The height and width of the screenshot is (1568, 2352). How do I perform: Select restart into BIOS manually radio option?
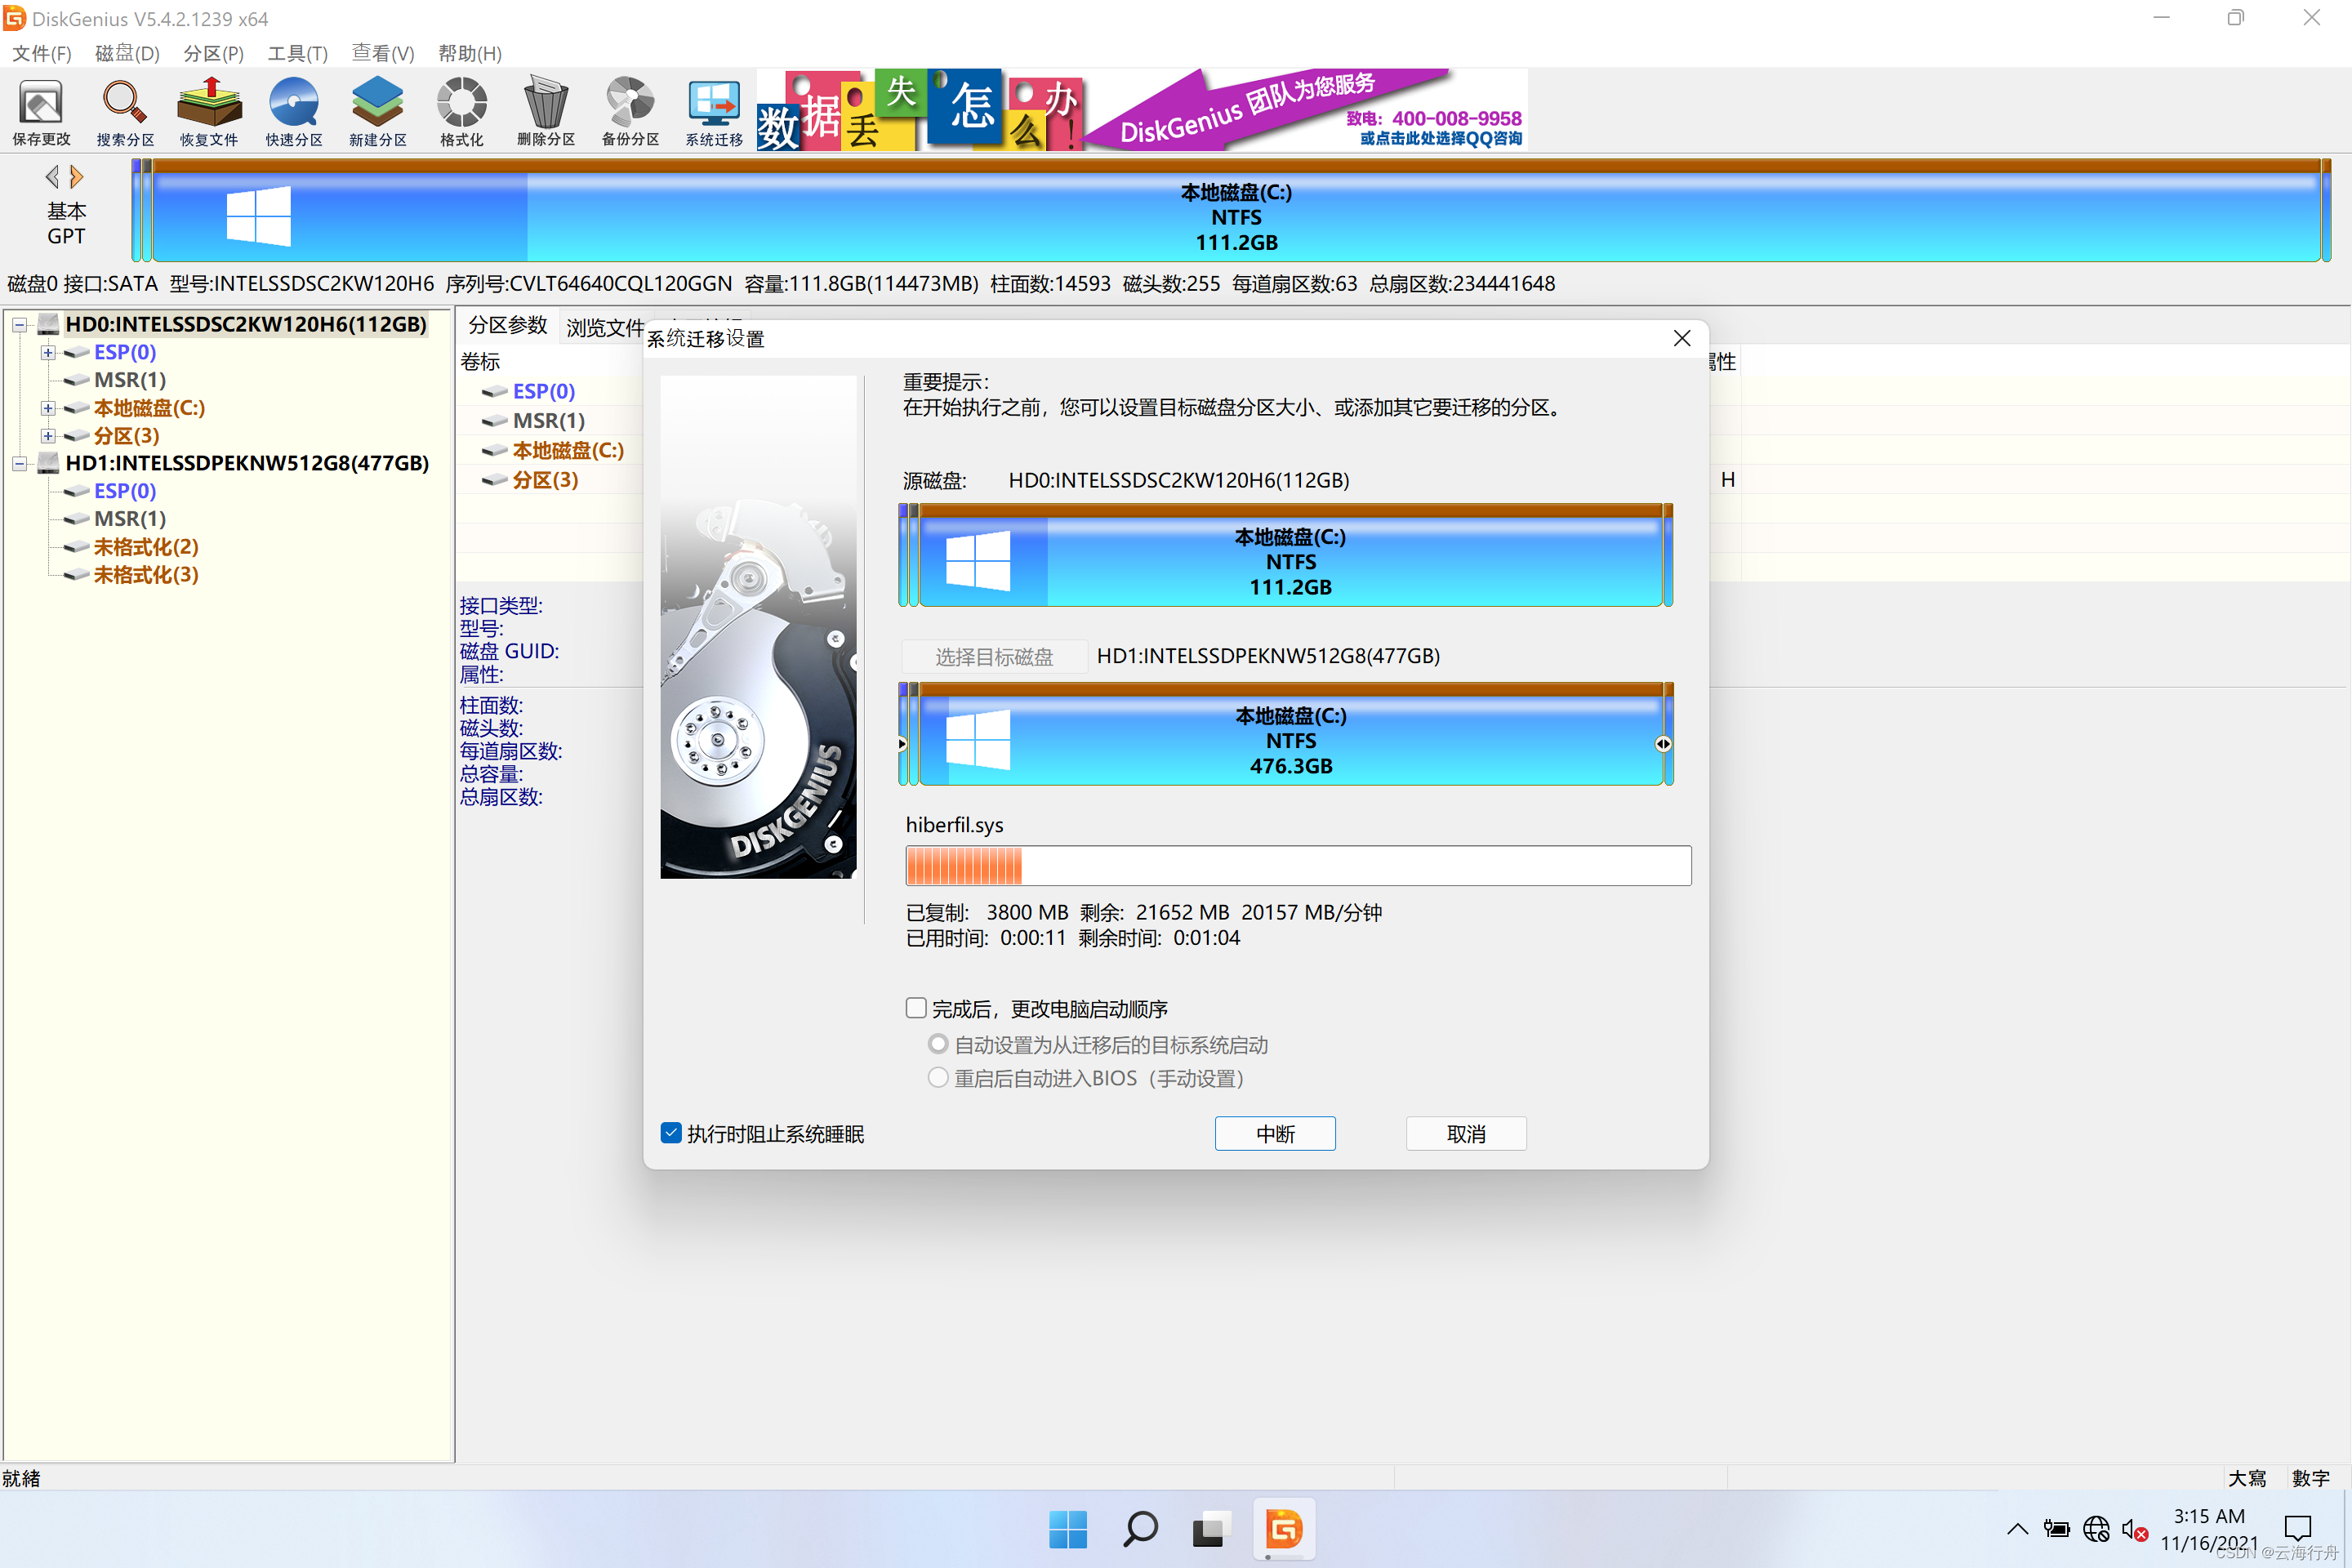click(x=937, y=1078)
